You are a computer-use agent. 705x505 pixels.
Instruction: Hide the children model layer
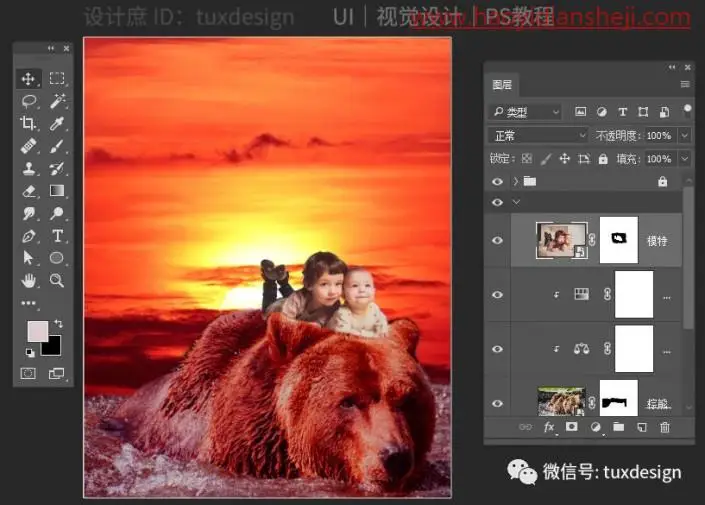coord(497,241)
